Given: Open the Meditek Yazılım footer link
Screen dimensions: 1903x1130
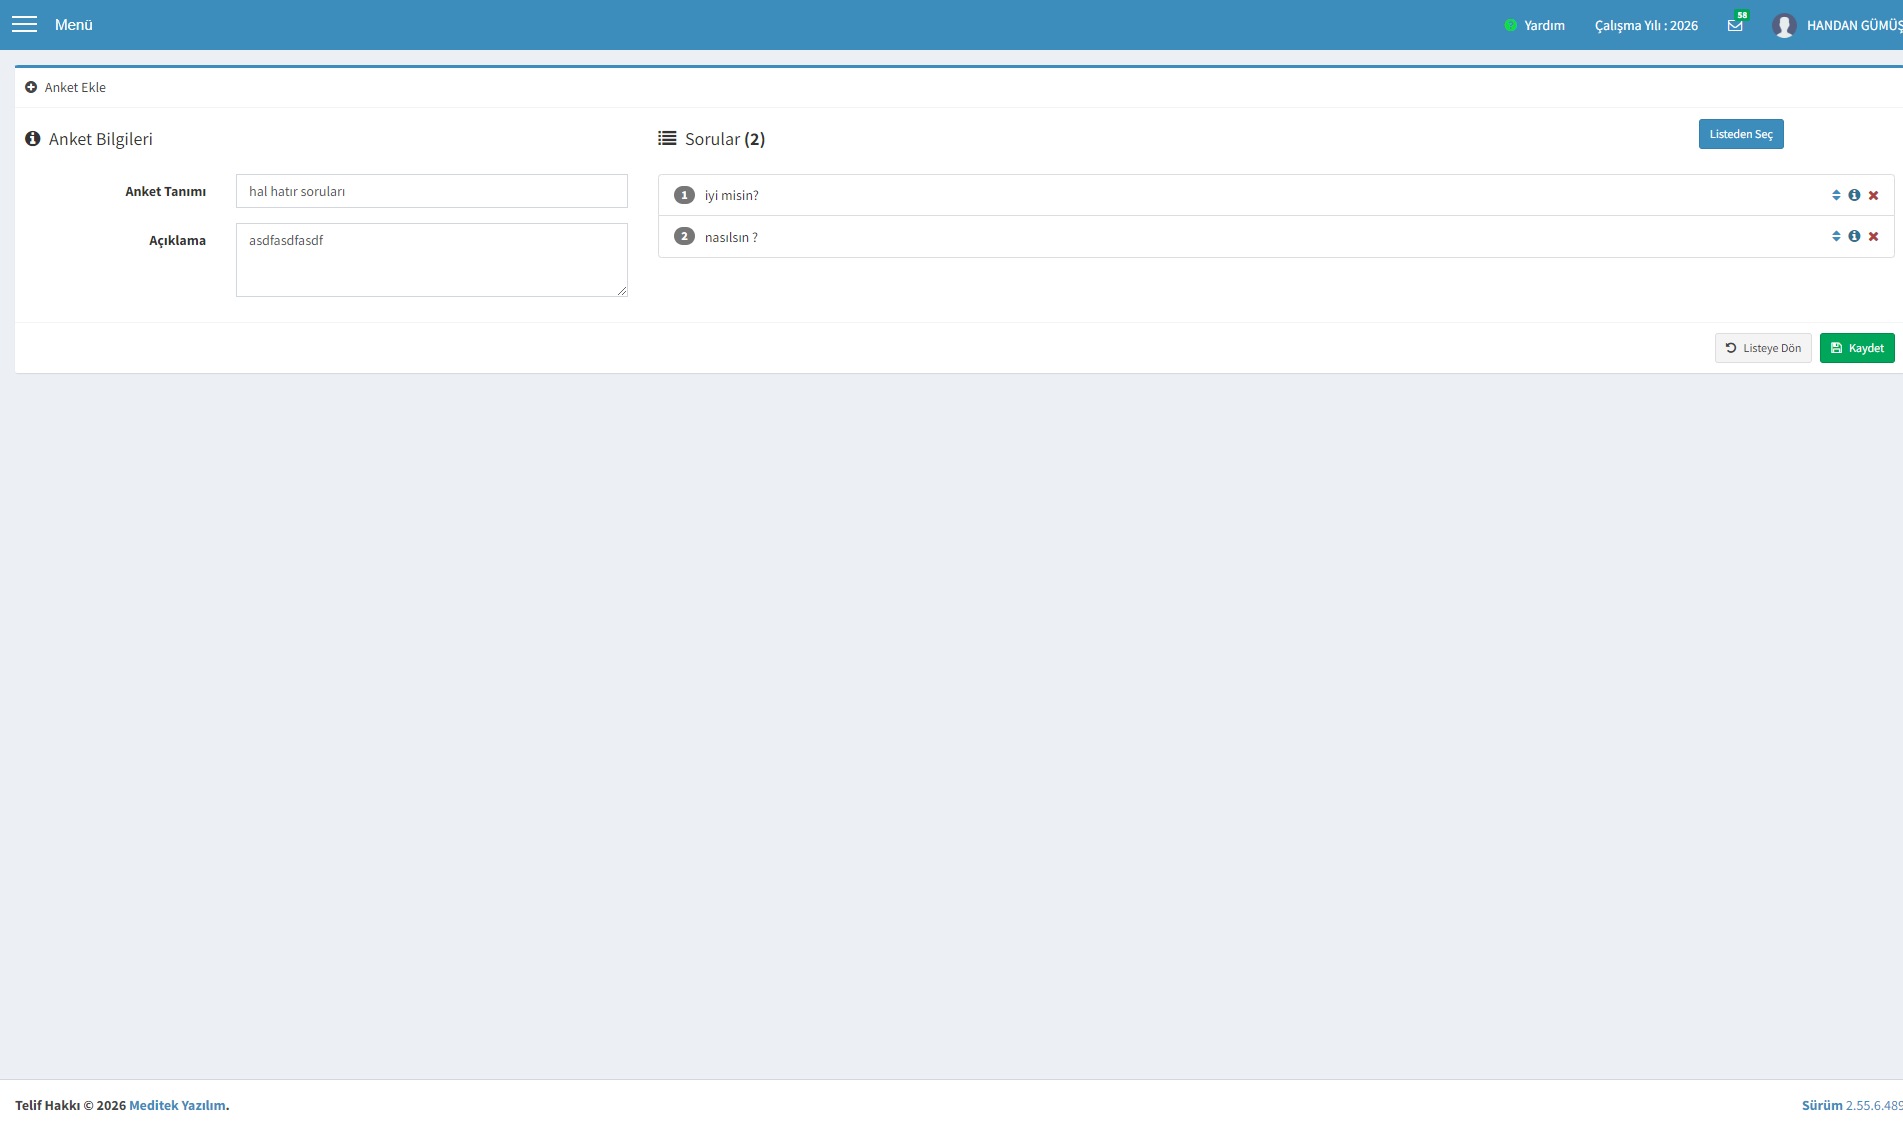Looking at the screenshot, I should [x=177, y=1105].
